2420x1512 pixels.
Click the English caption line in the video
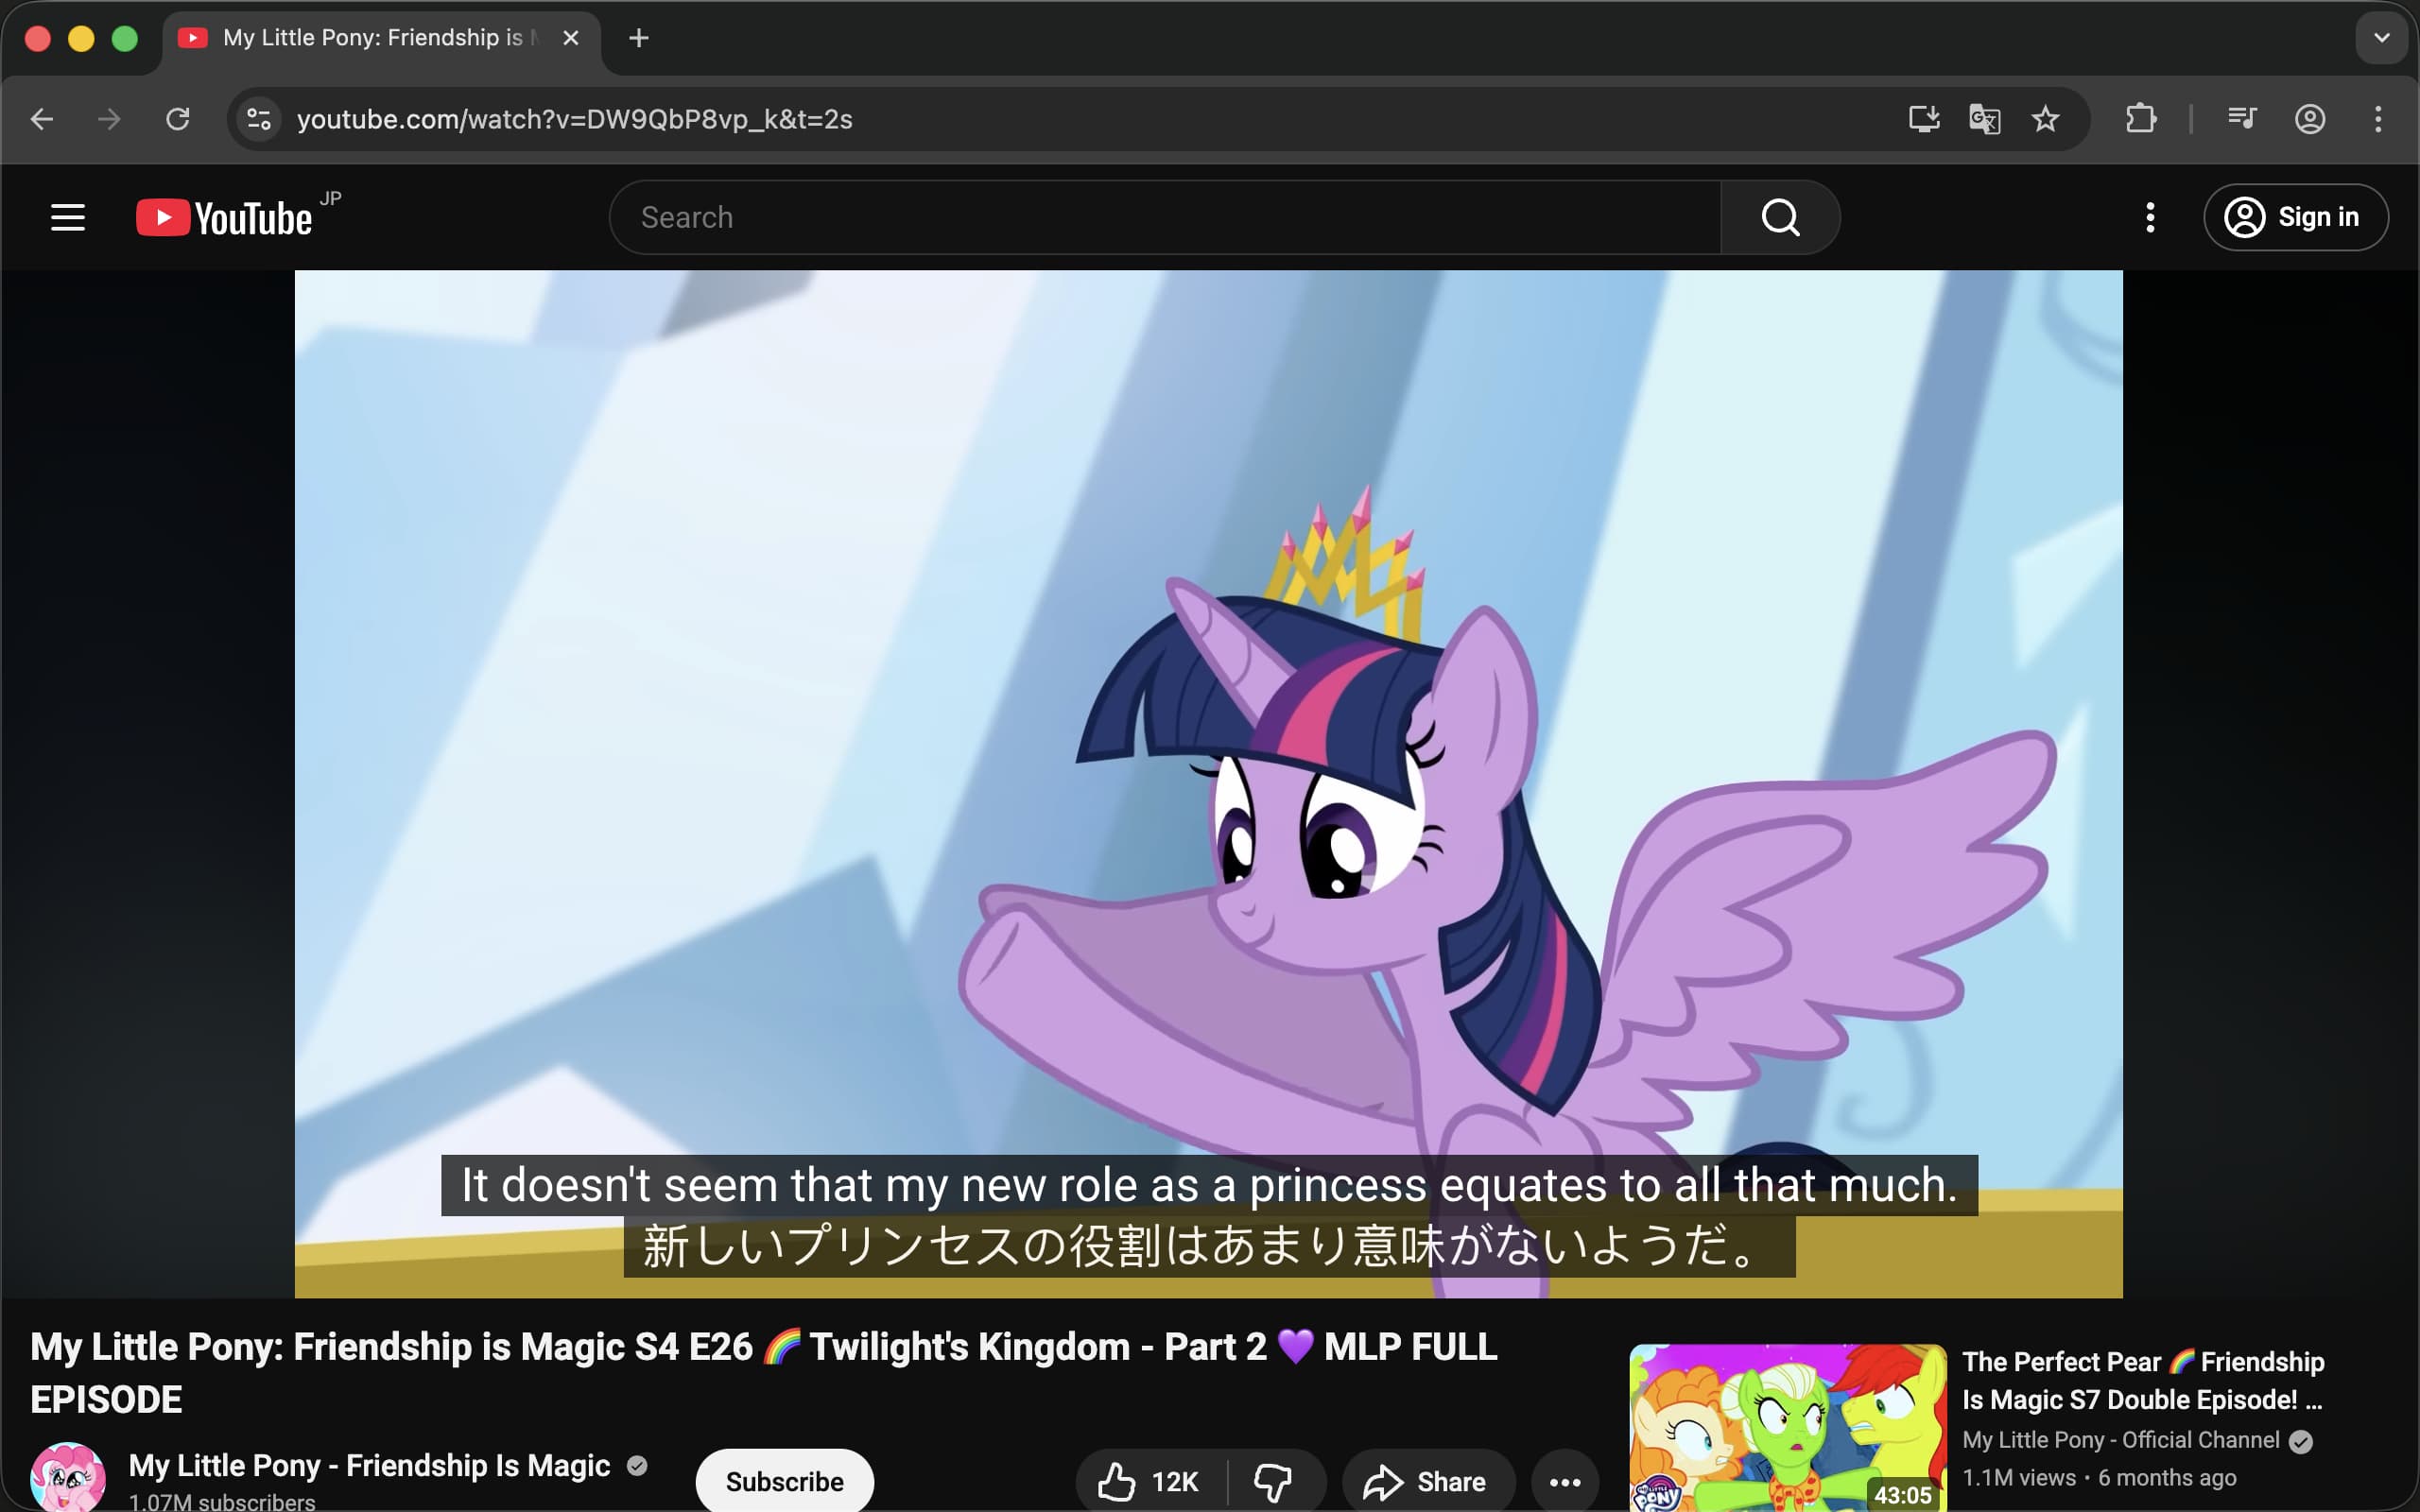point(1209,1185)
